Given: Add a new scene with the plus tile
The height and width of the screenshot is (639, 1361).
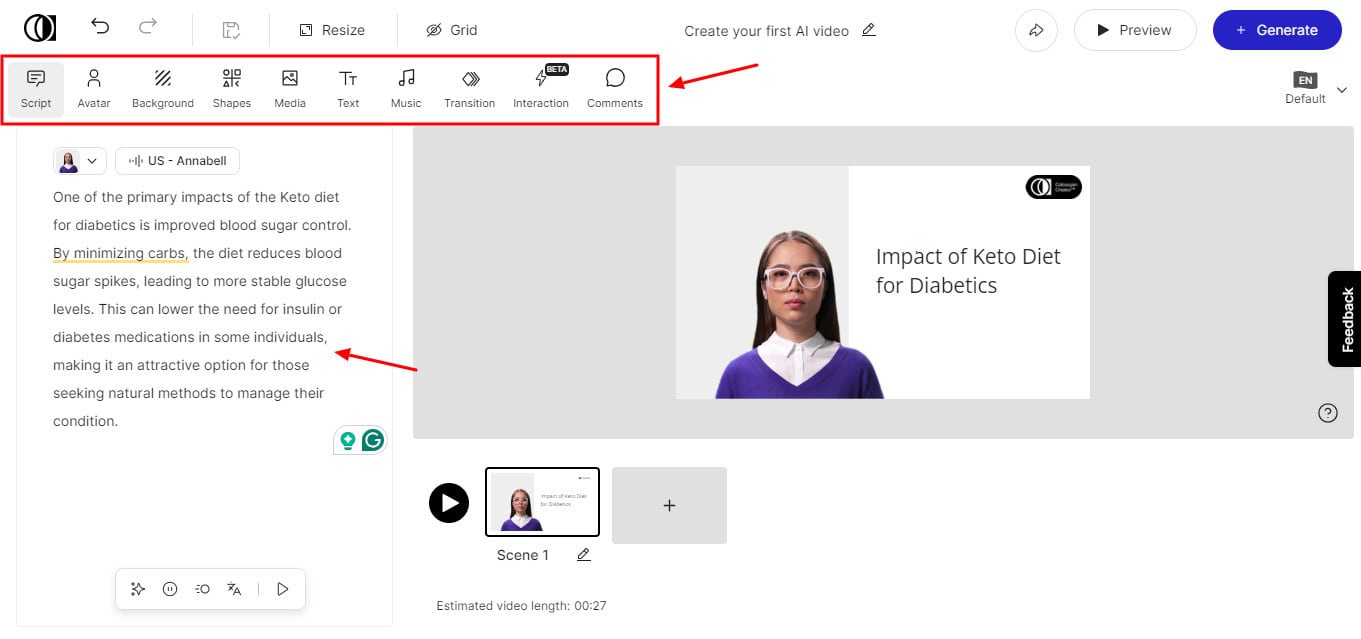Looking at the screenshot, I should [x=669, y=506].
